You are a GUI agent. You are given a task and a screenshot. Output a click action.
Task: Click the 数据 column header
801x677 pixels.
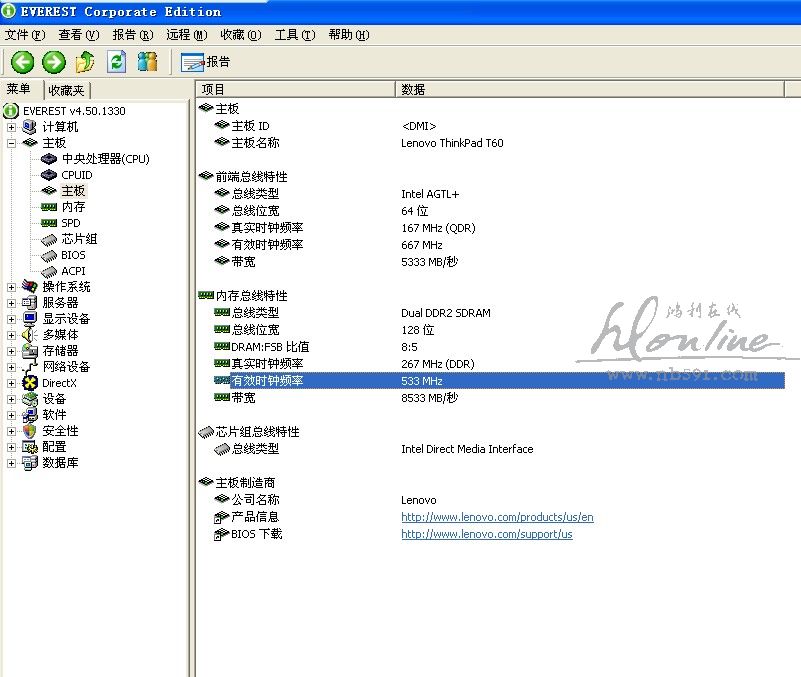coord(413,89)
